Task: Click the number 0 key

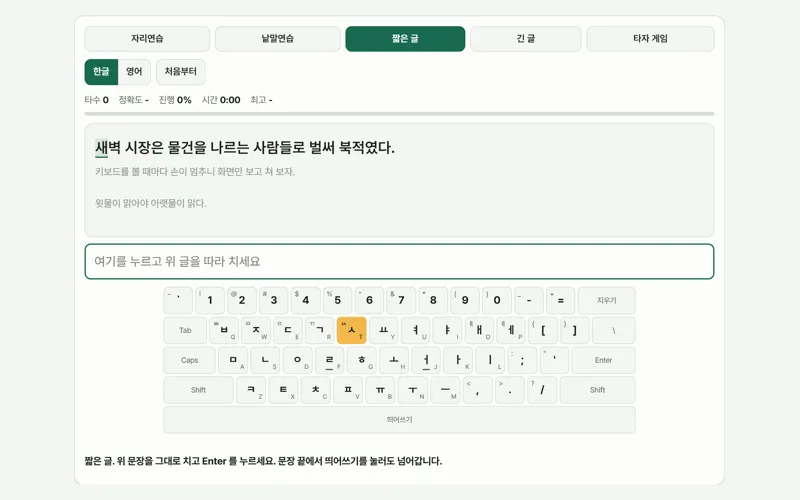Action: pyautogui.click(x=497, y=301)
